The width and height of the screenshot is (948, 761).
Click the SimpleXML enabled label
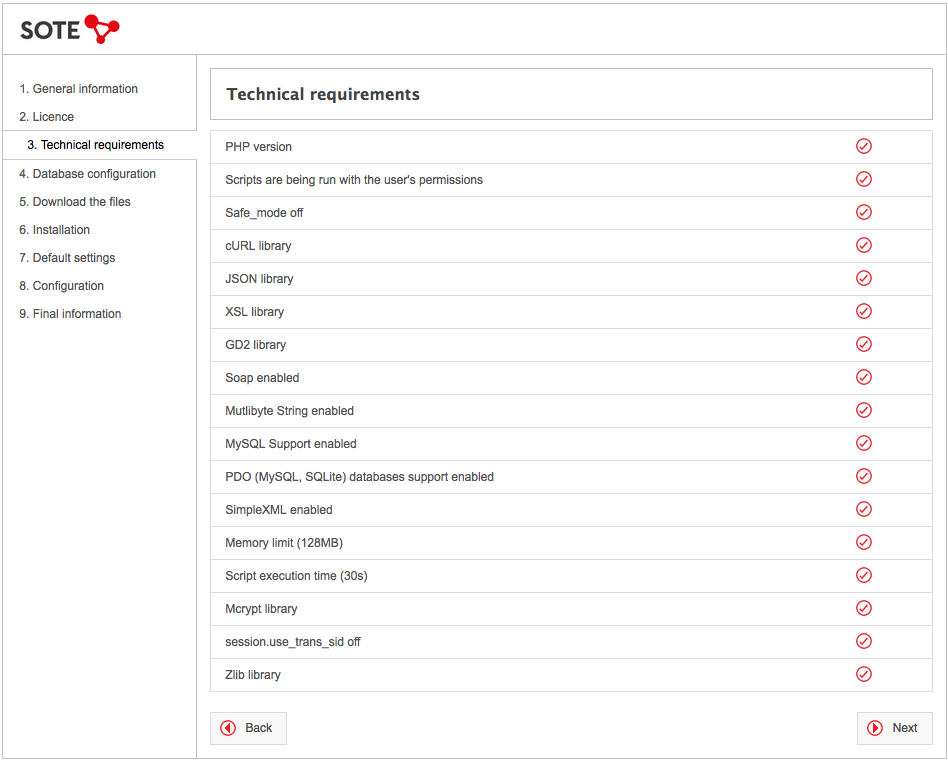pos(279,510)
